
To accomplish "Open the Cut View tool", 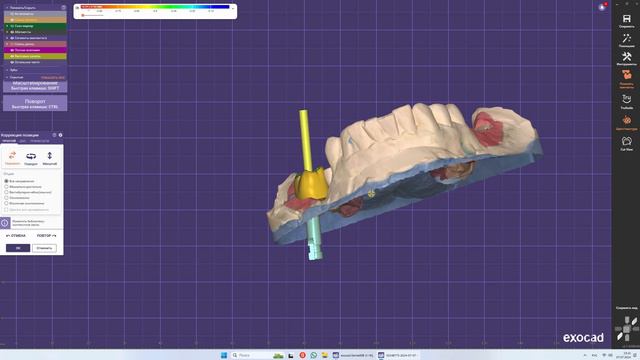I will point(627,141).
